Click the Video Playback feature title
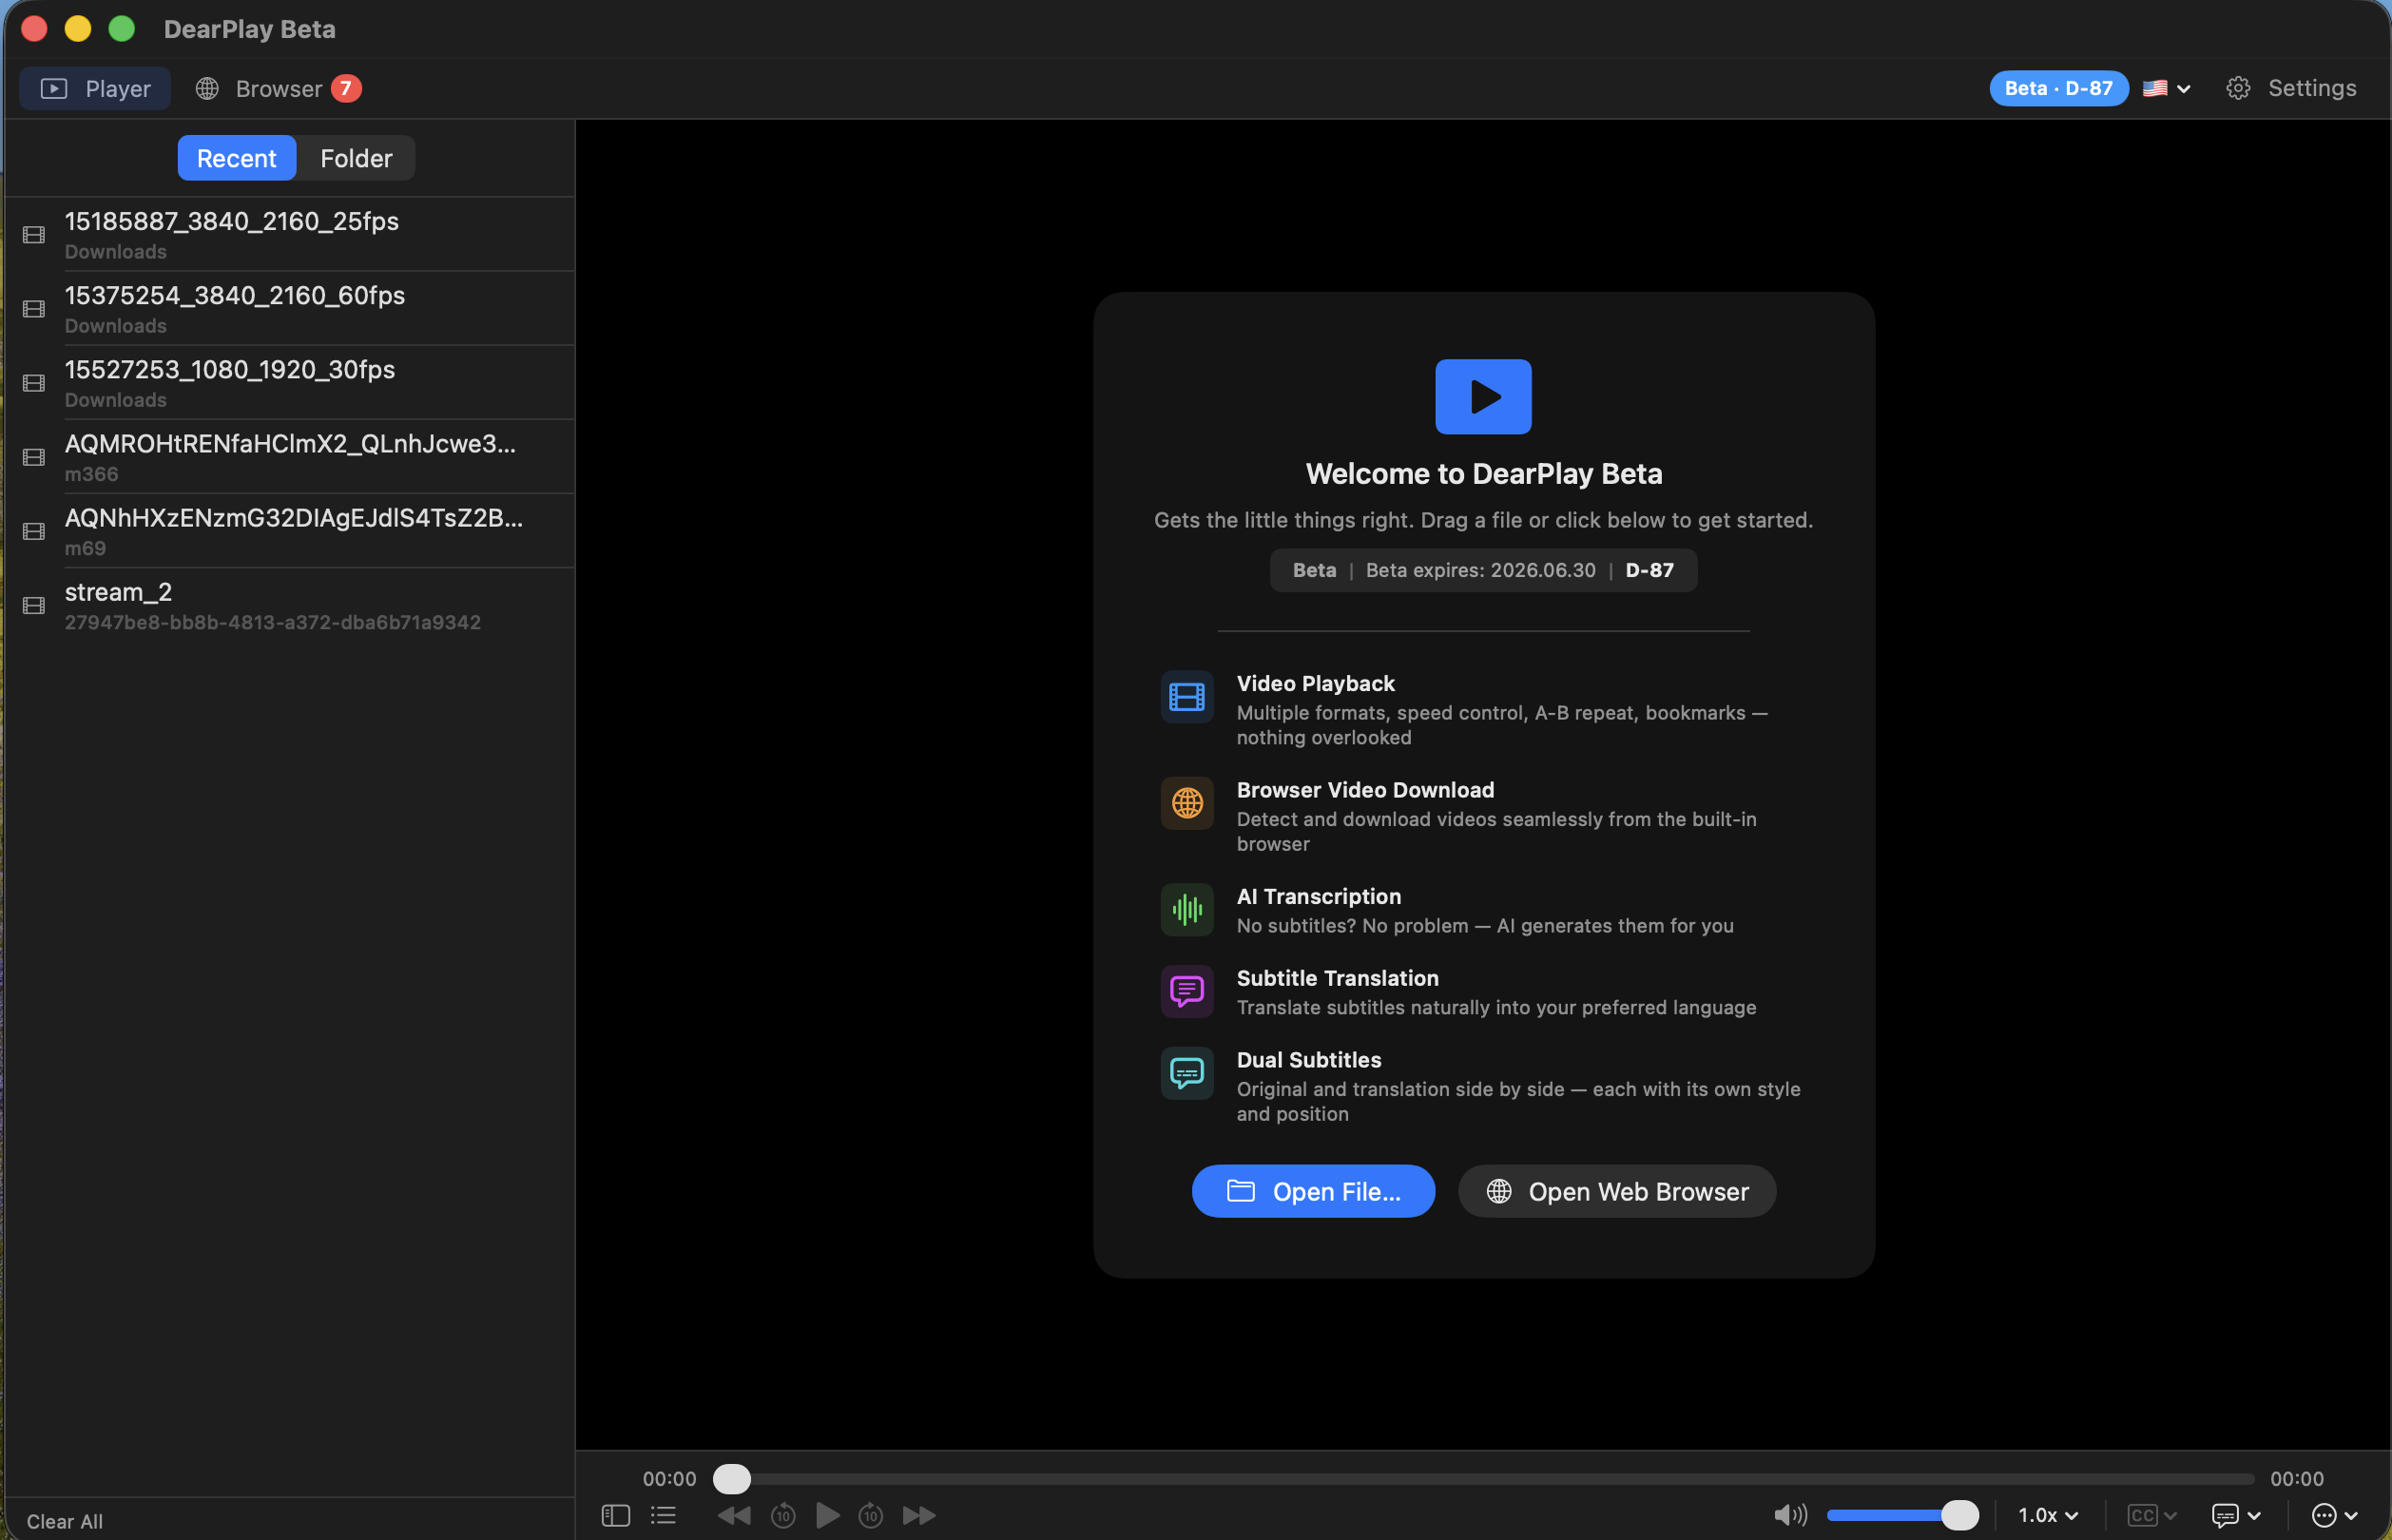This screenshot has width=2392, height=1540. (x=1315, y=683)
